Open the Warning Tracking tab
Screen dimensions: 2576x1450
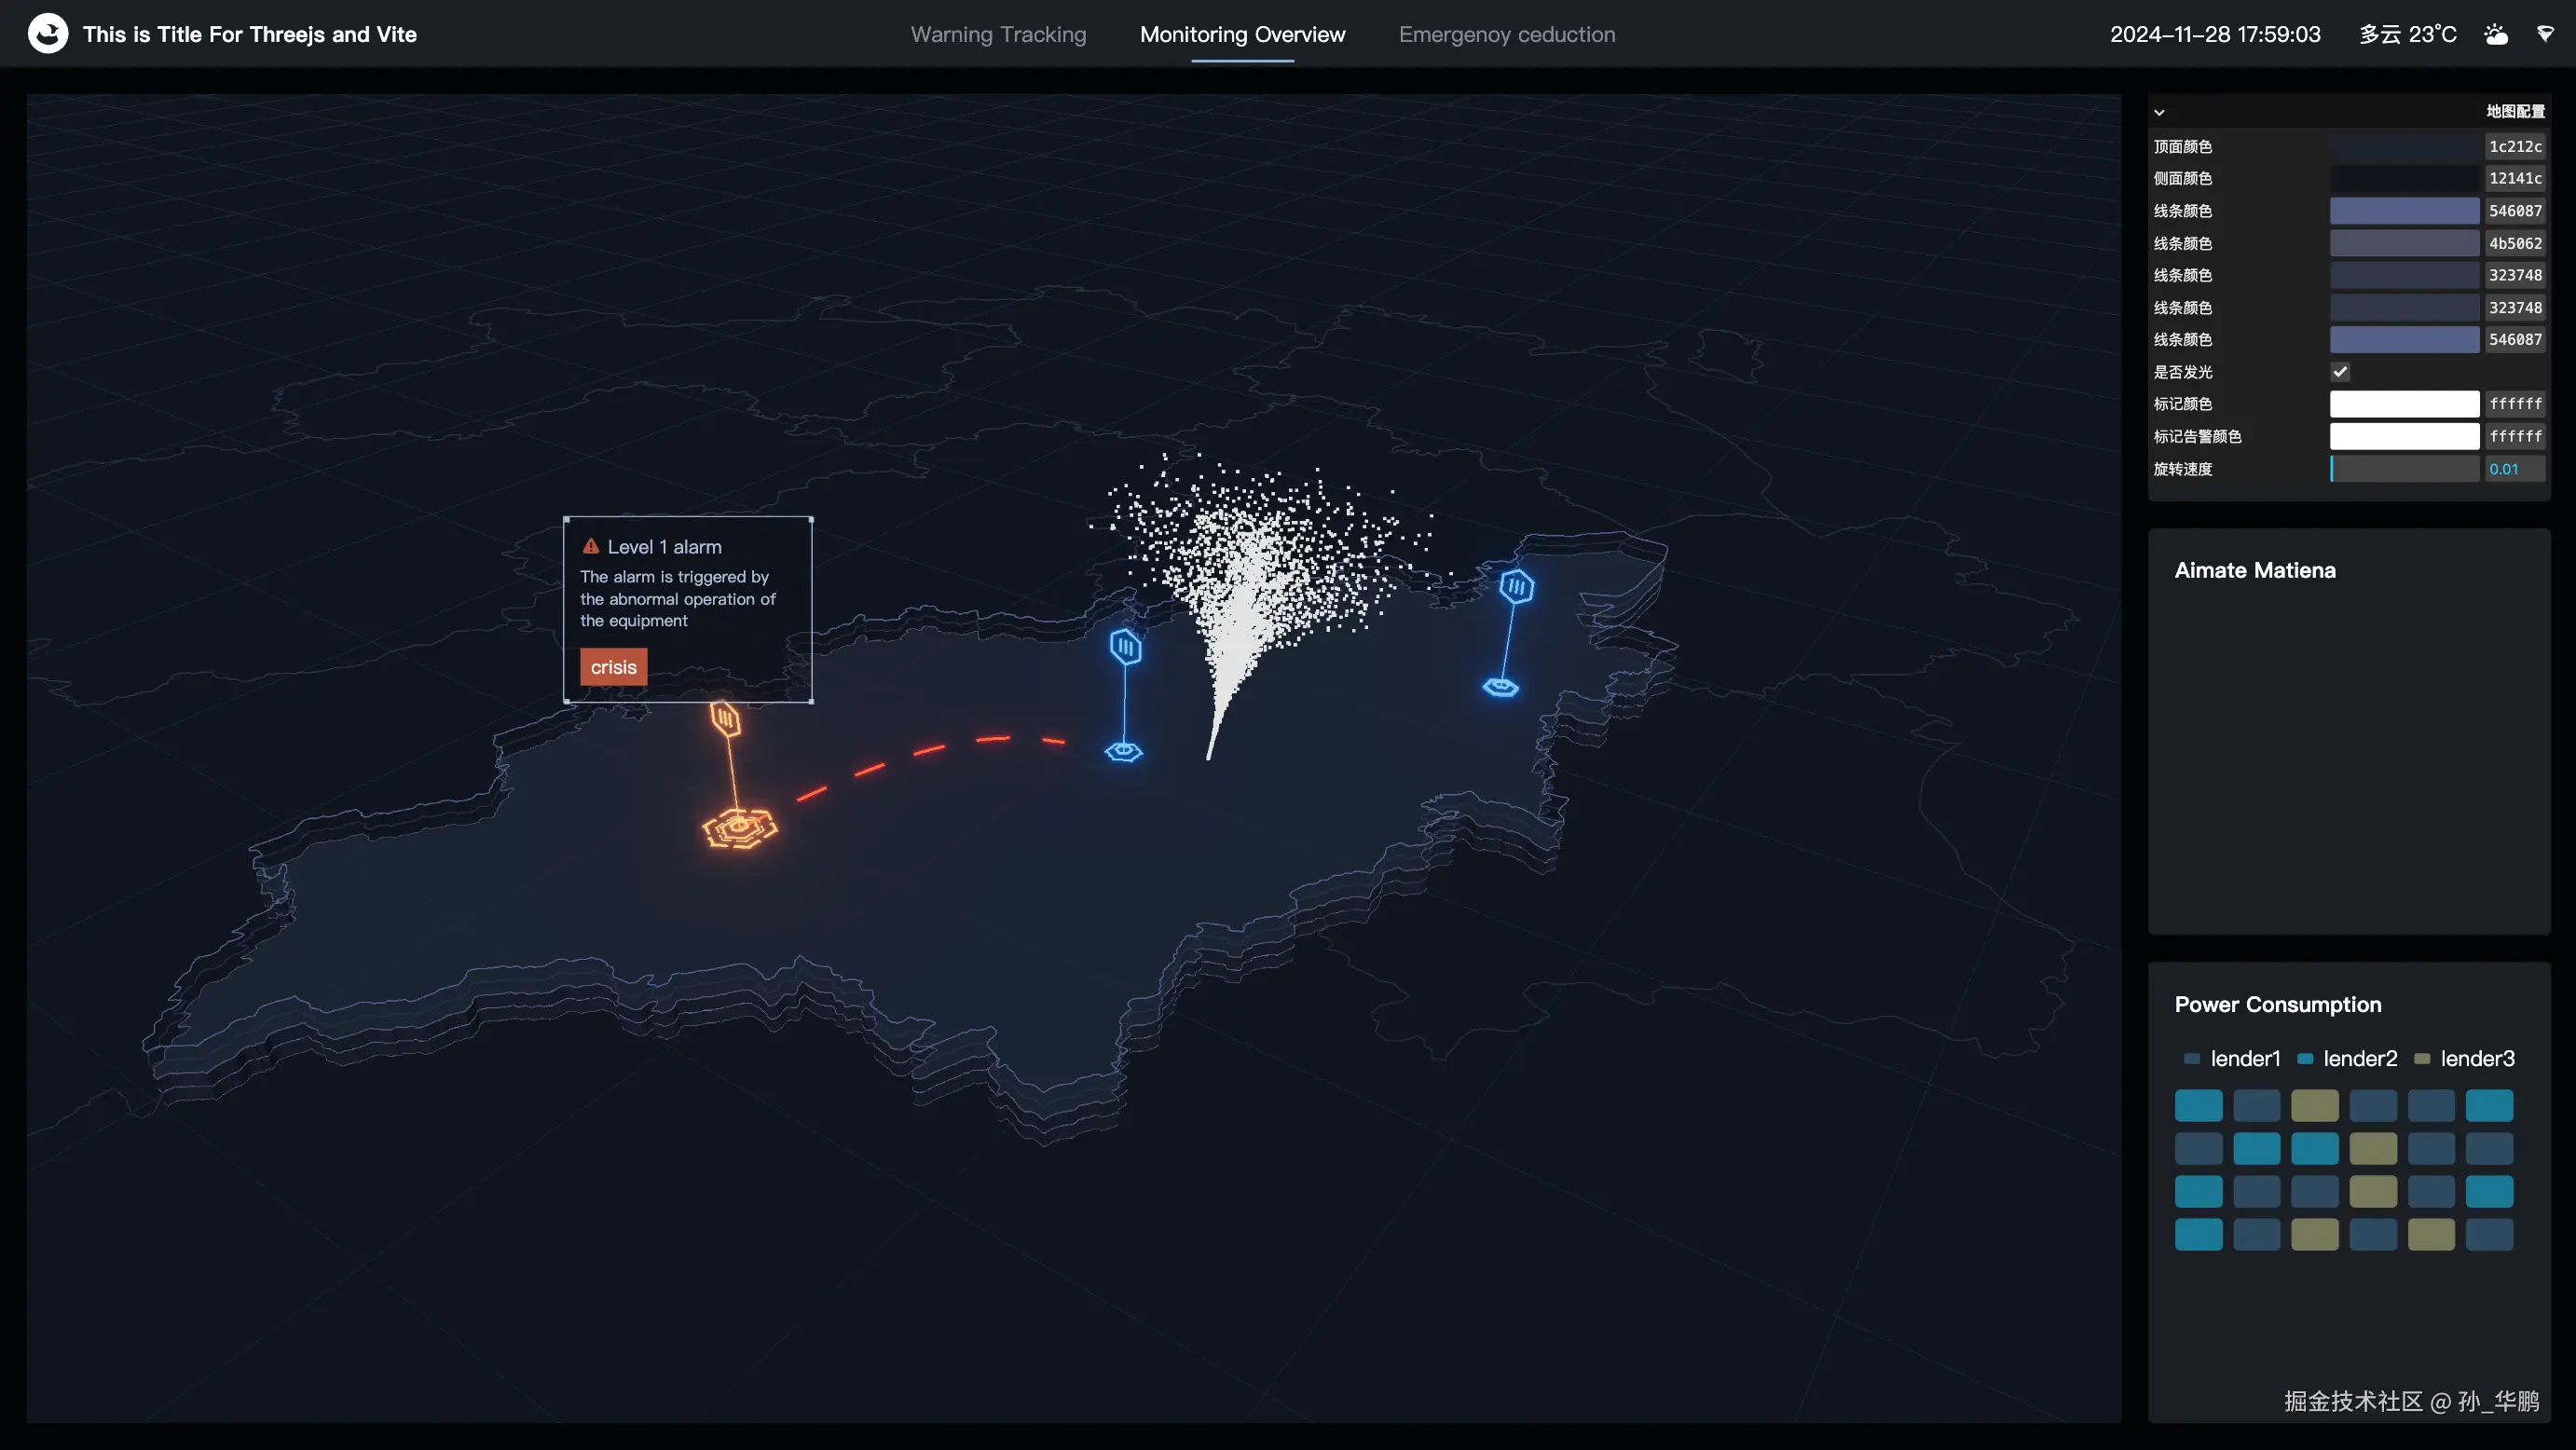point(998,35)
